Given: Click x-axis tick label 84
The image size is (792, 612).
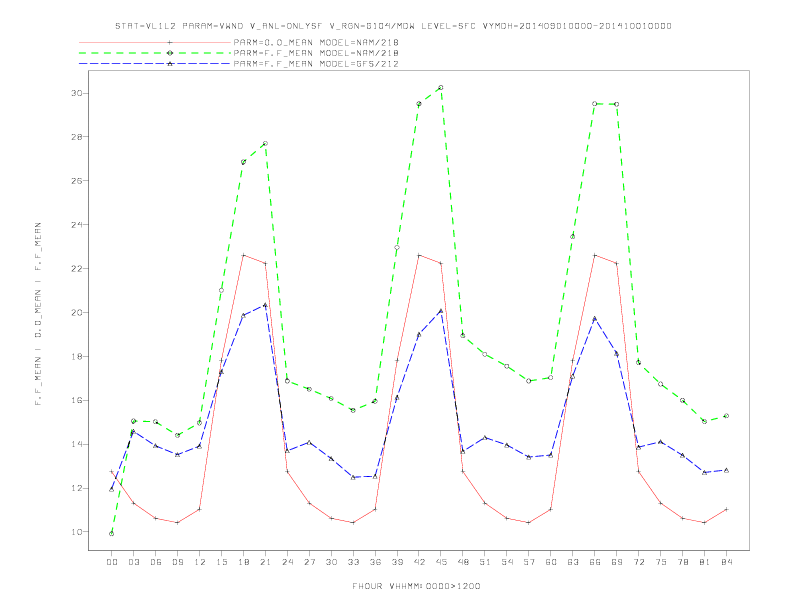Looking at the screenshot, I should click(x=726, y=562).
